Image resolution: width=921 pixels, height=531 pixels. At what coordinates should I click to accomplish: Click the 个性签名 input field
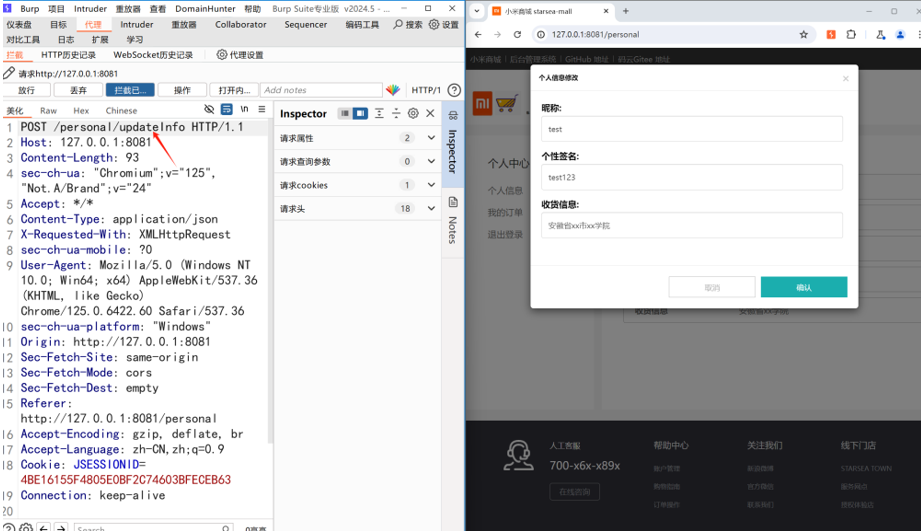(x=692, y=177)
